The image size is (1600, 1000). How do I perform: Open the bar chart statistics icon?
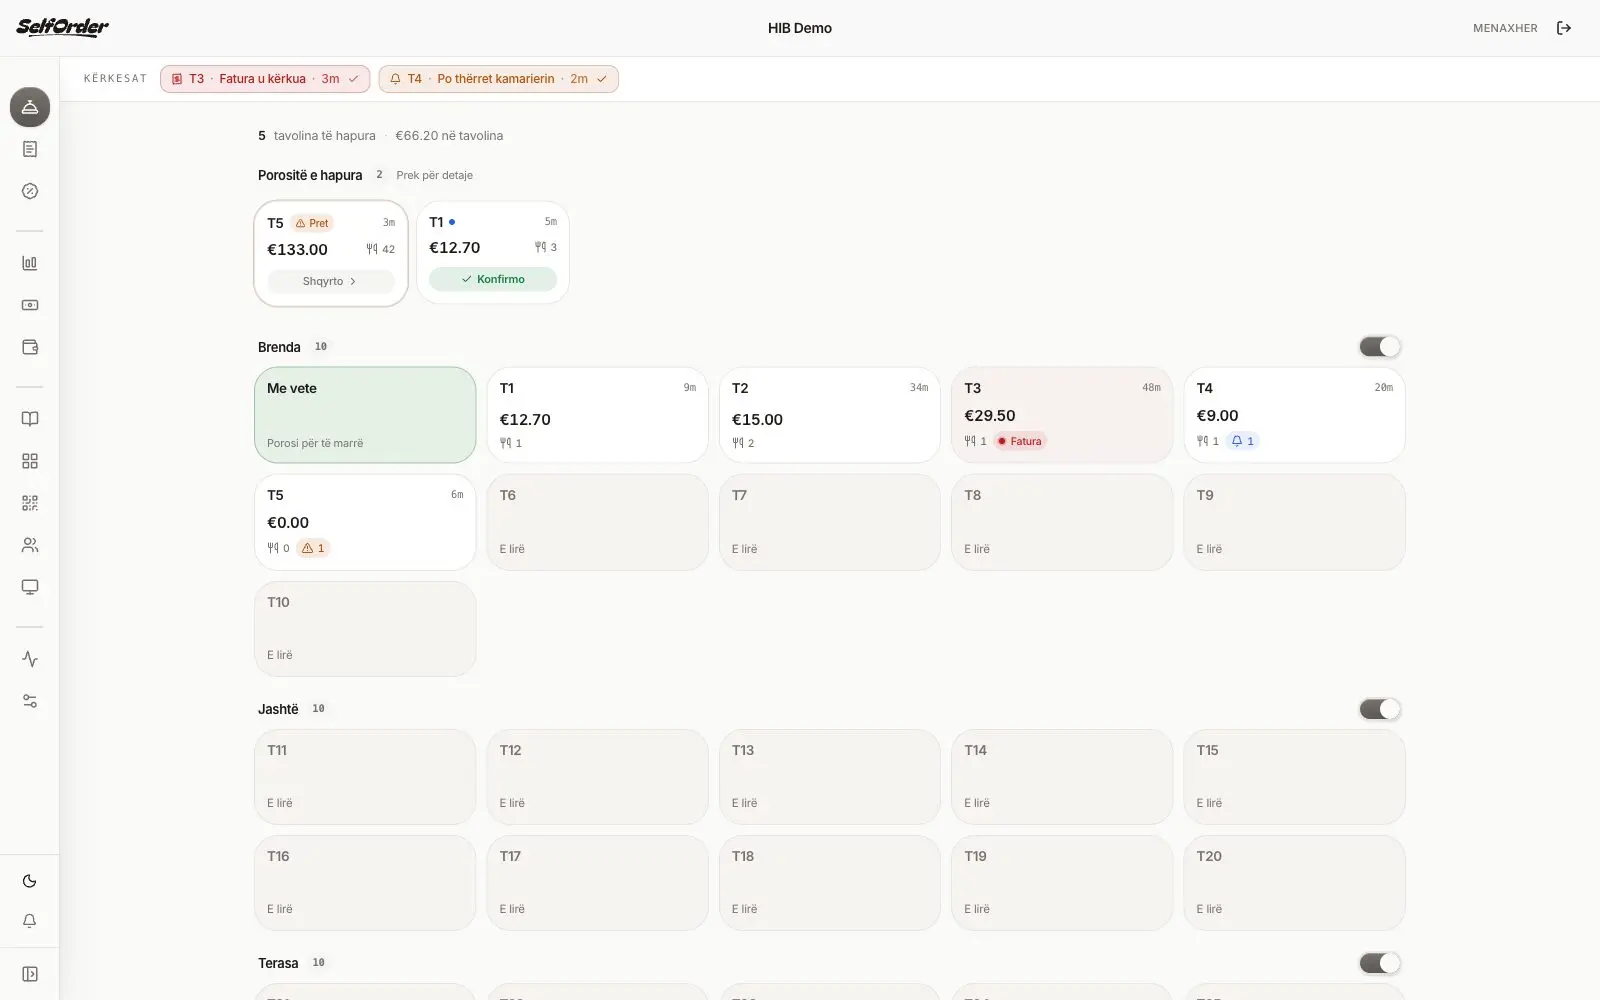click(x=30, y=263)
